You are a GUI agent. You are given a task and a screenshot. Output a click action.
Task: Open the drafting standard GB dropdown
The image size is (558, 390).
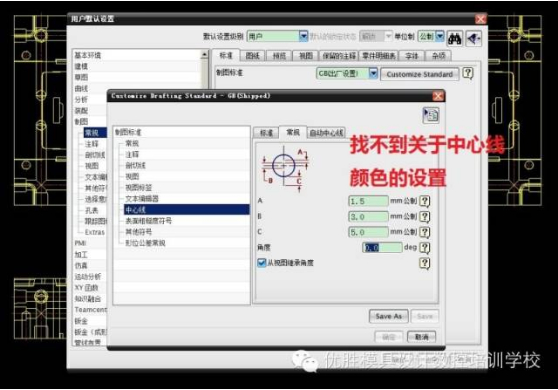[x=373, y=74]
